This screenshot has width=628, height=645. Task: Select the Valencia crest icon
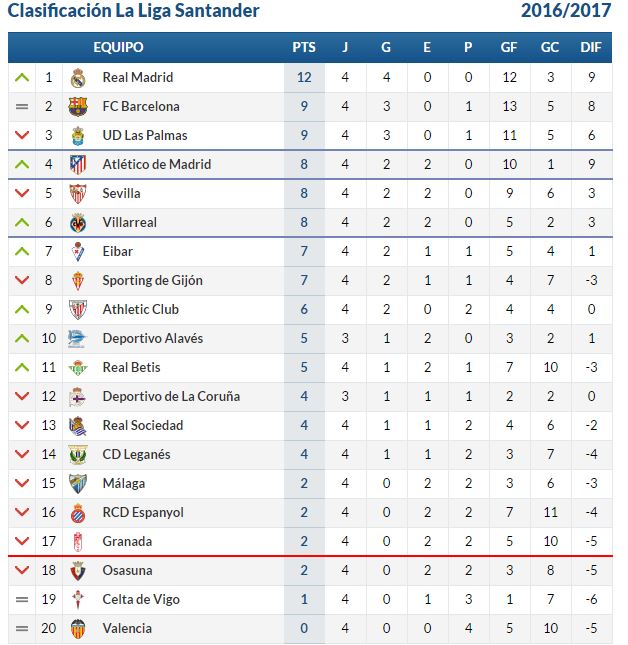pos(78,629)
